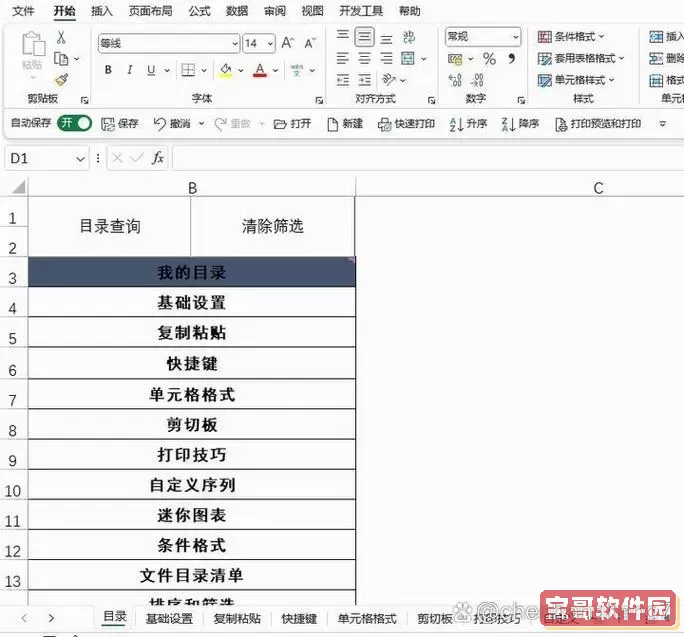Screen dimensions: 684x637
Task: Decrease indent
Action: click(343, 80)
